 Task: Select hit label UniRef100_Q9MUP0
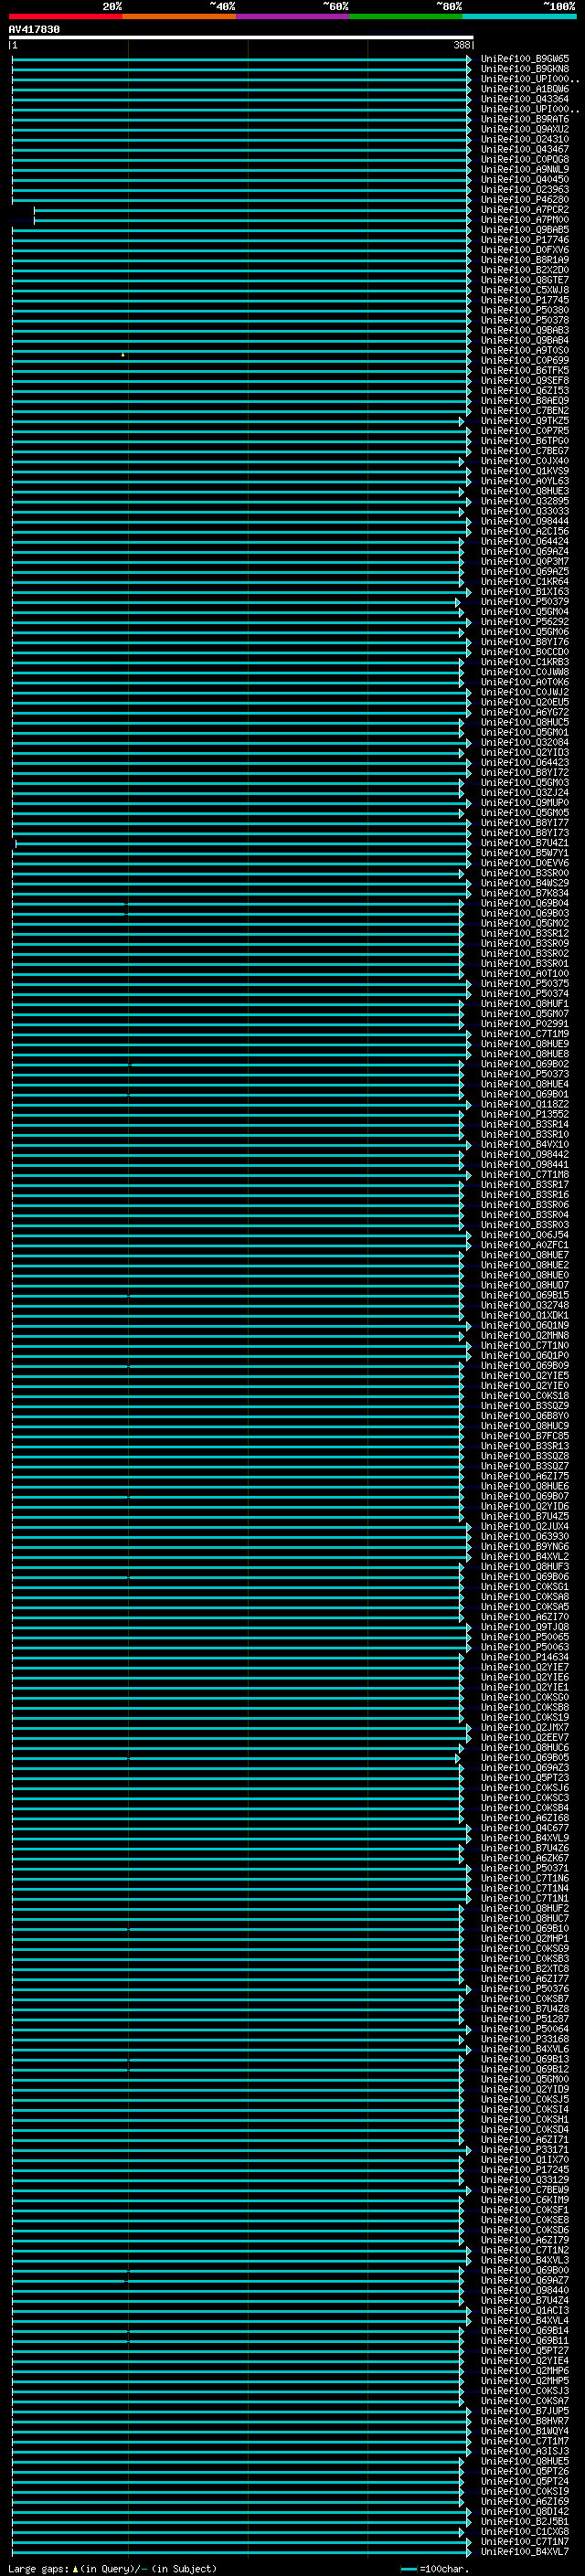(525, 802)
